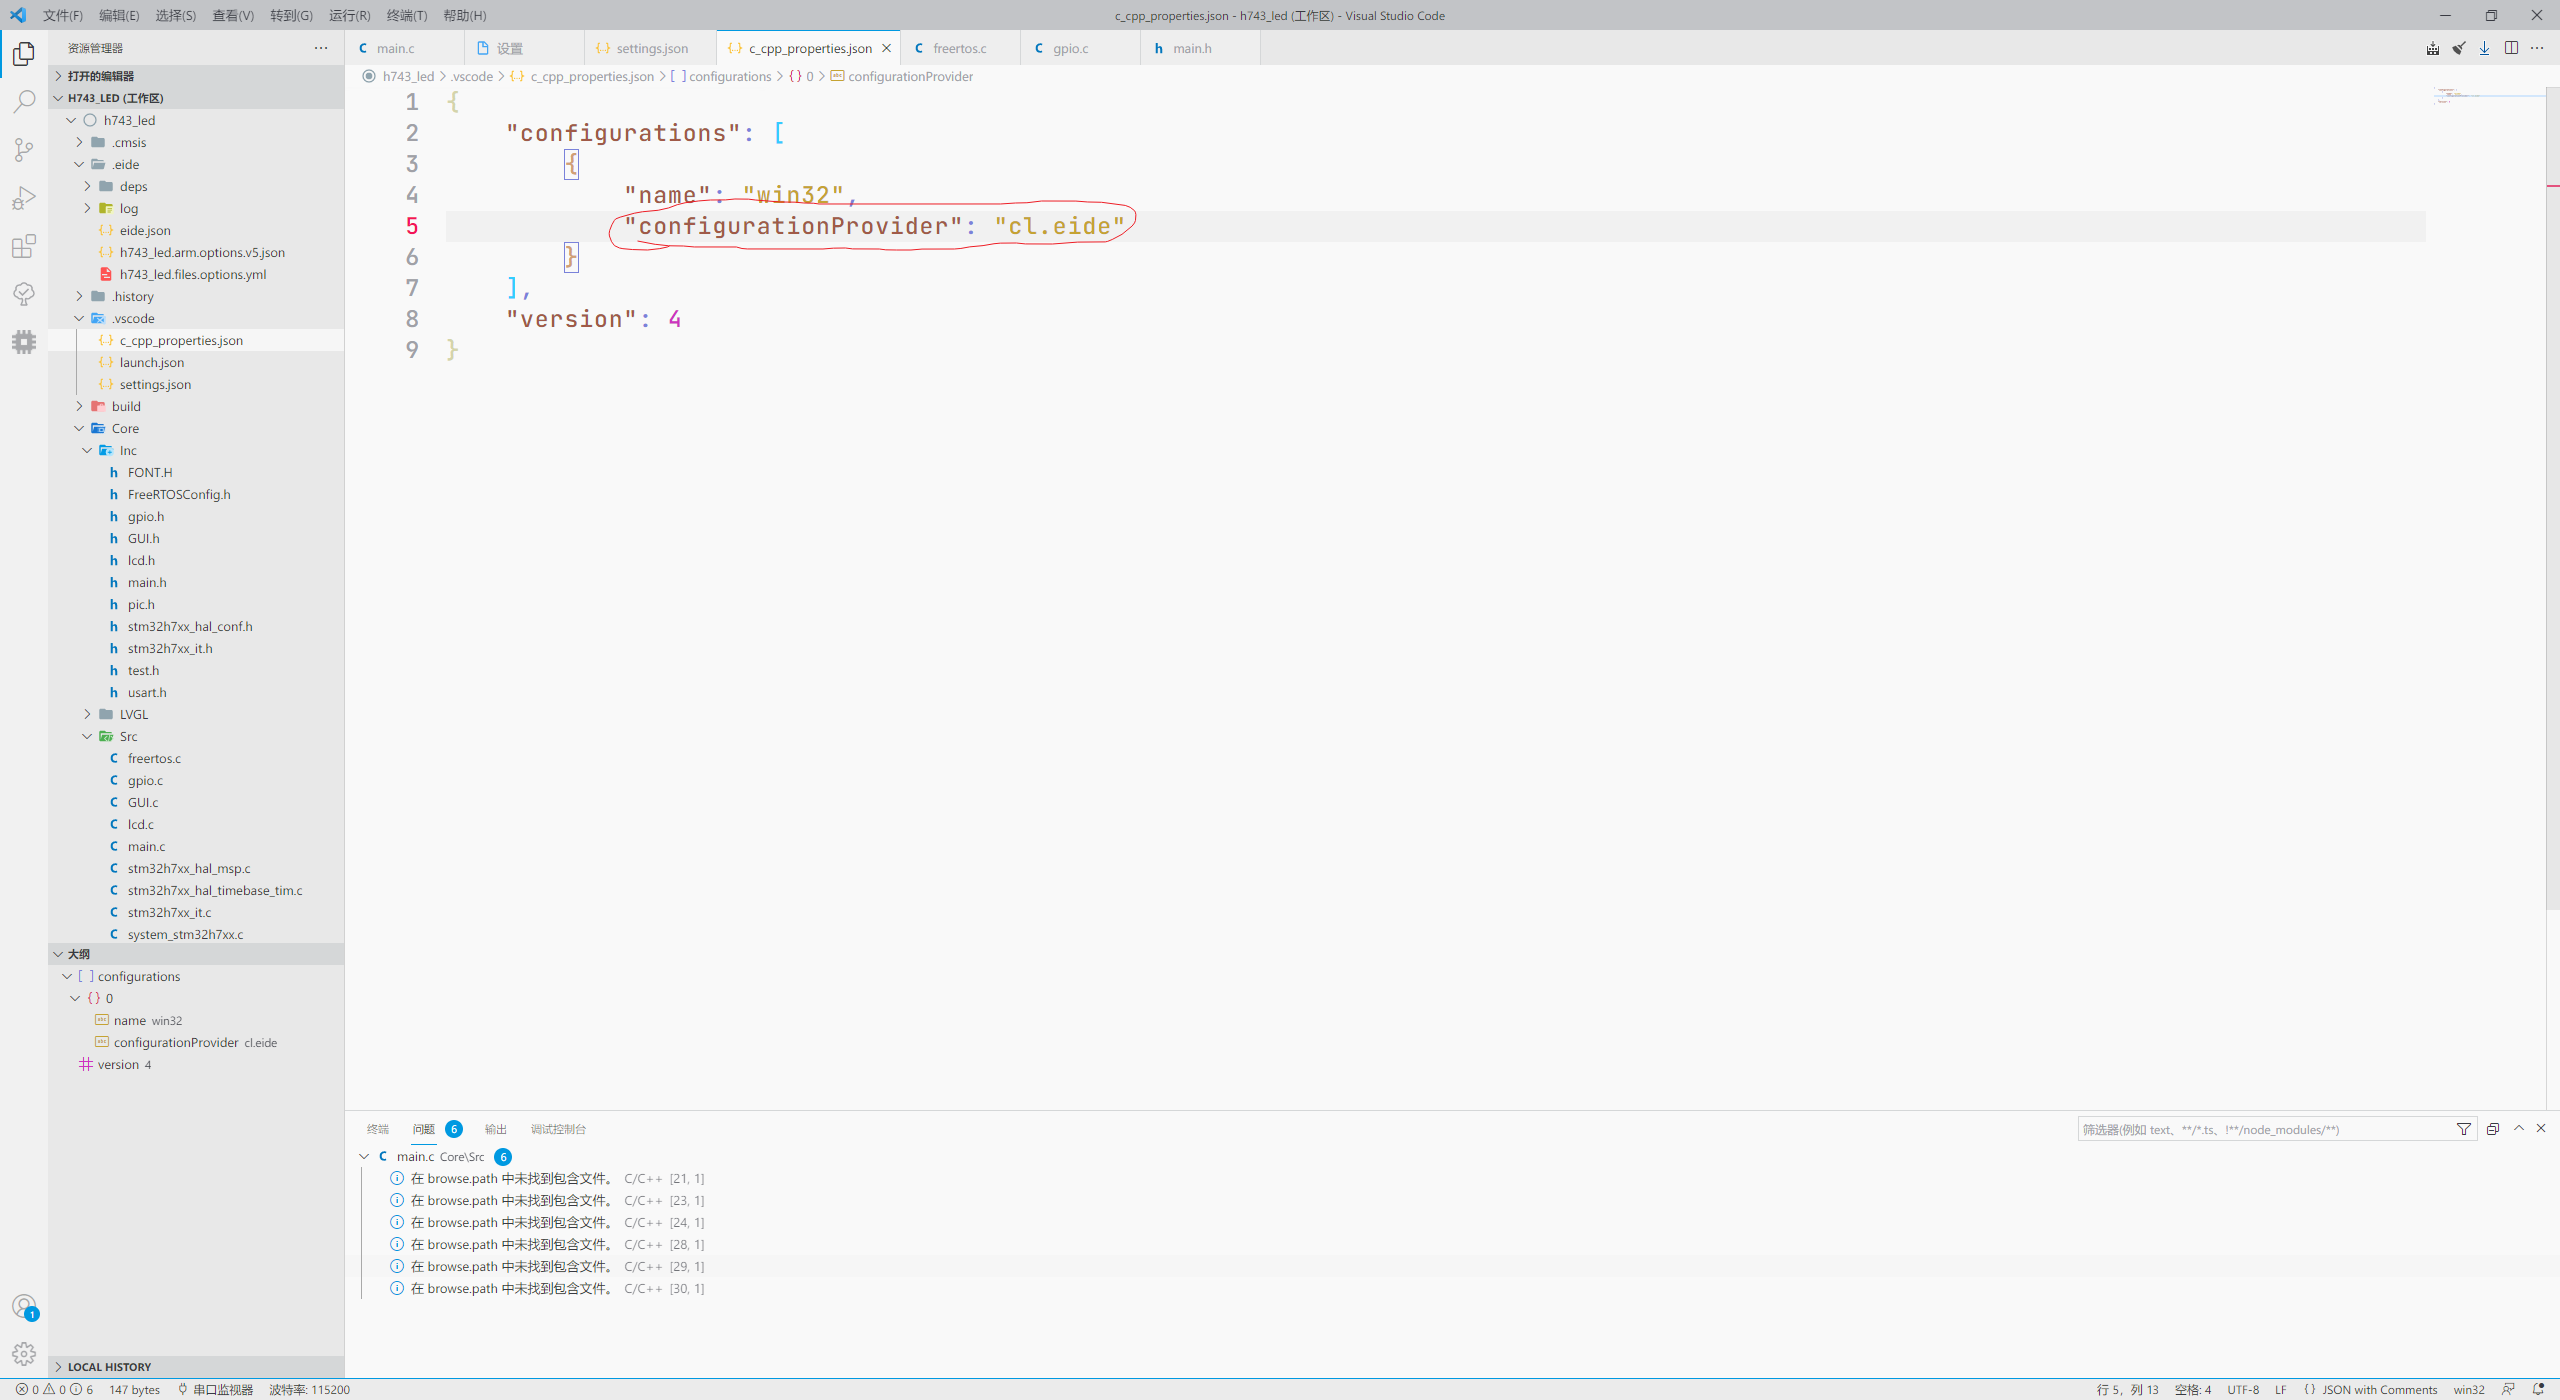Open the Extensions view

24,246
